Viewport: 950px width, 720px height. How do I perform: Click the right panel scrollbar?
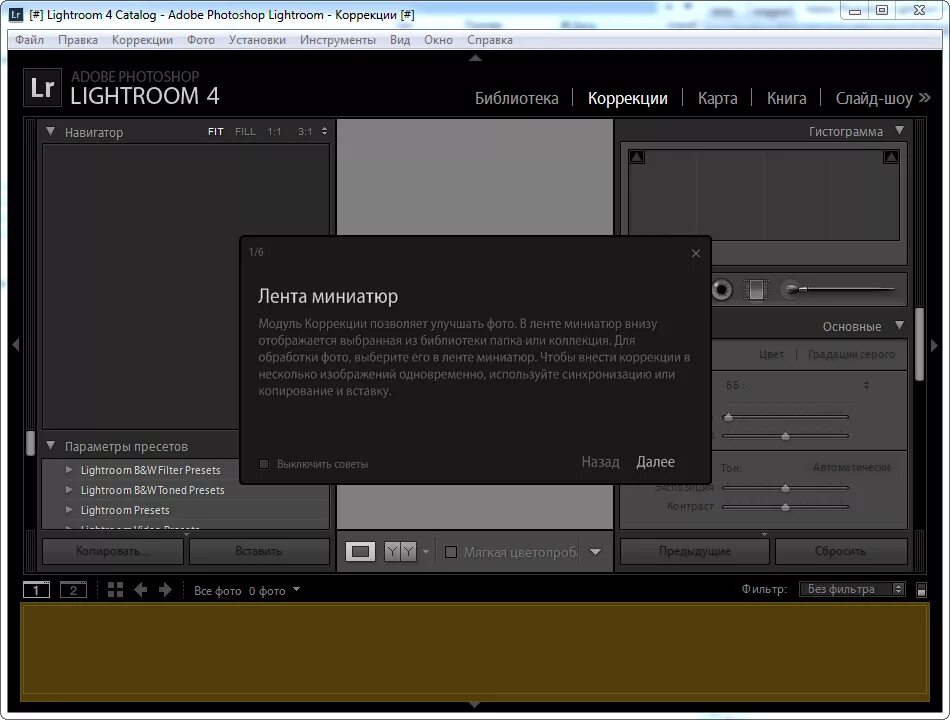pyautogui.click(x=919, y=344)
